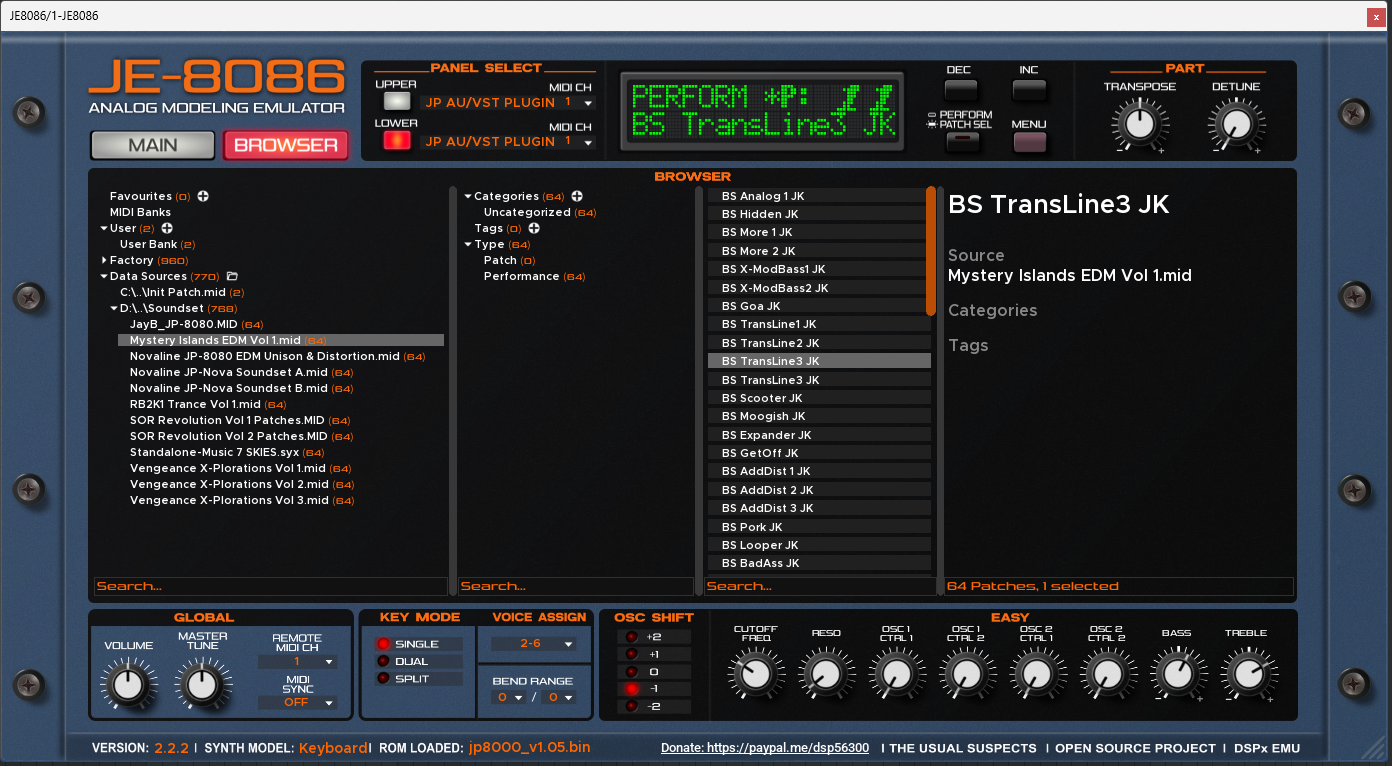Toggle the PERFORM / PATCH SEL button
The height and width of the screenshot is (766, 1392).
pyautogui.click(x=961, y=141)
